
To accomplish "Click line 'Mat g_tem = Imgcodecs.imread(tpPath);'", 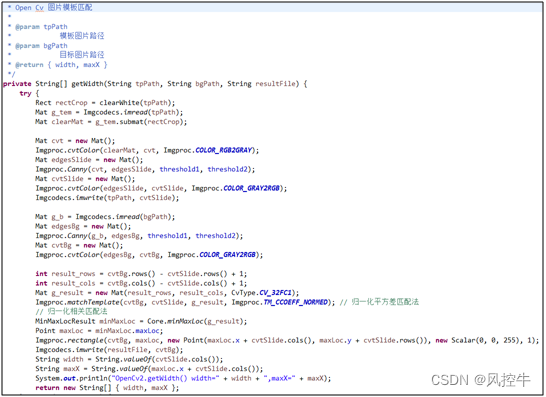I will pos(109,112).
